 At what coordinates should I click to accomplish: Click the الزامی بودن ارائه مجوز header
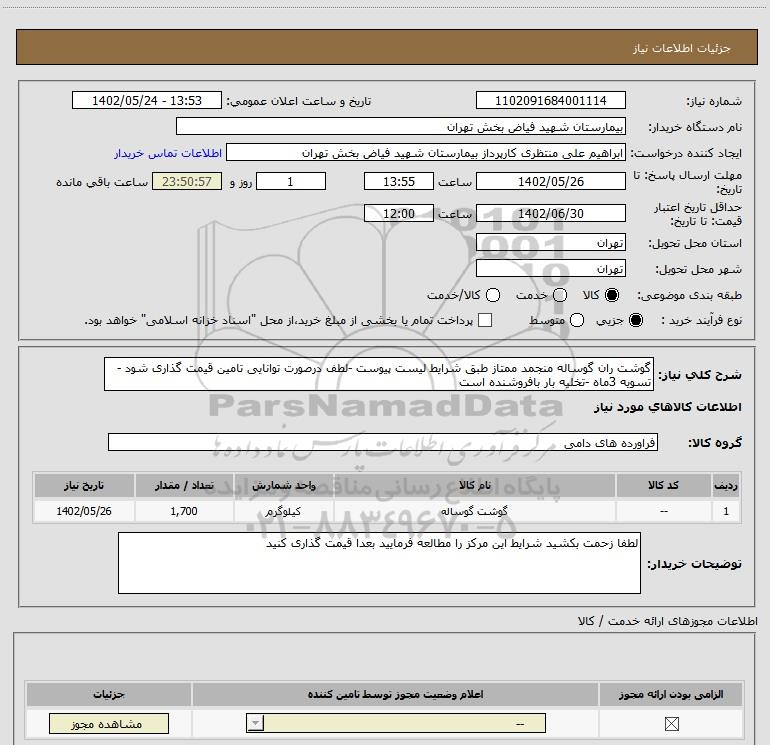point(671,694)
